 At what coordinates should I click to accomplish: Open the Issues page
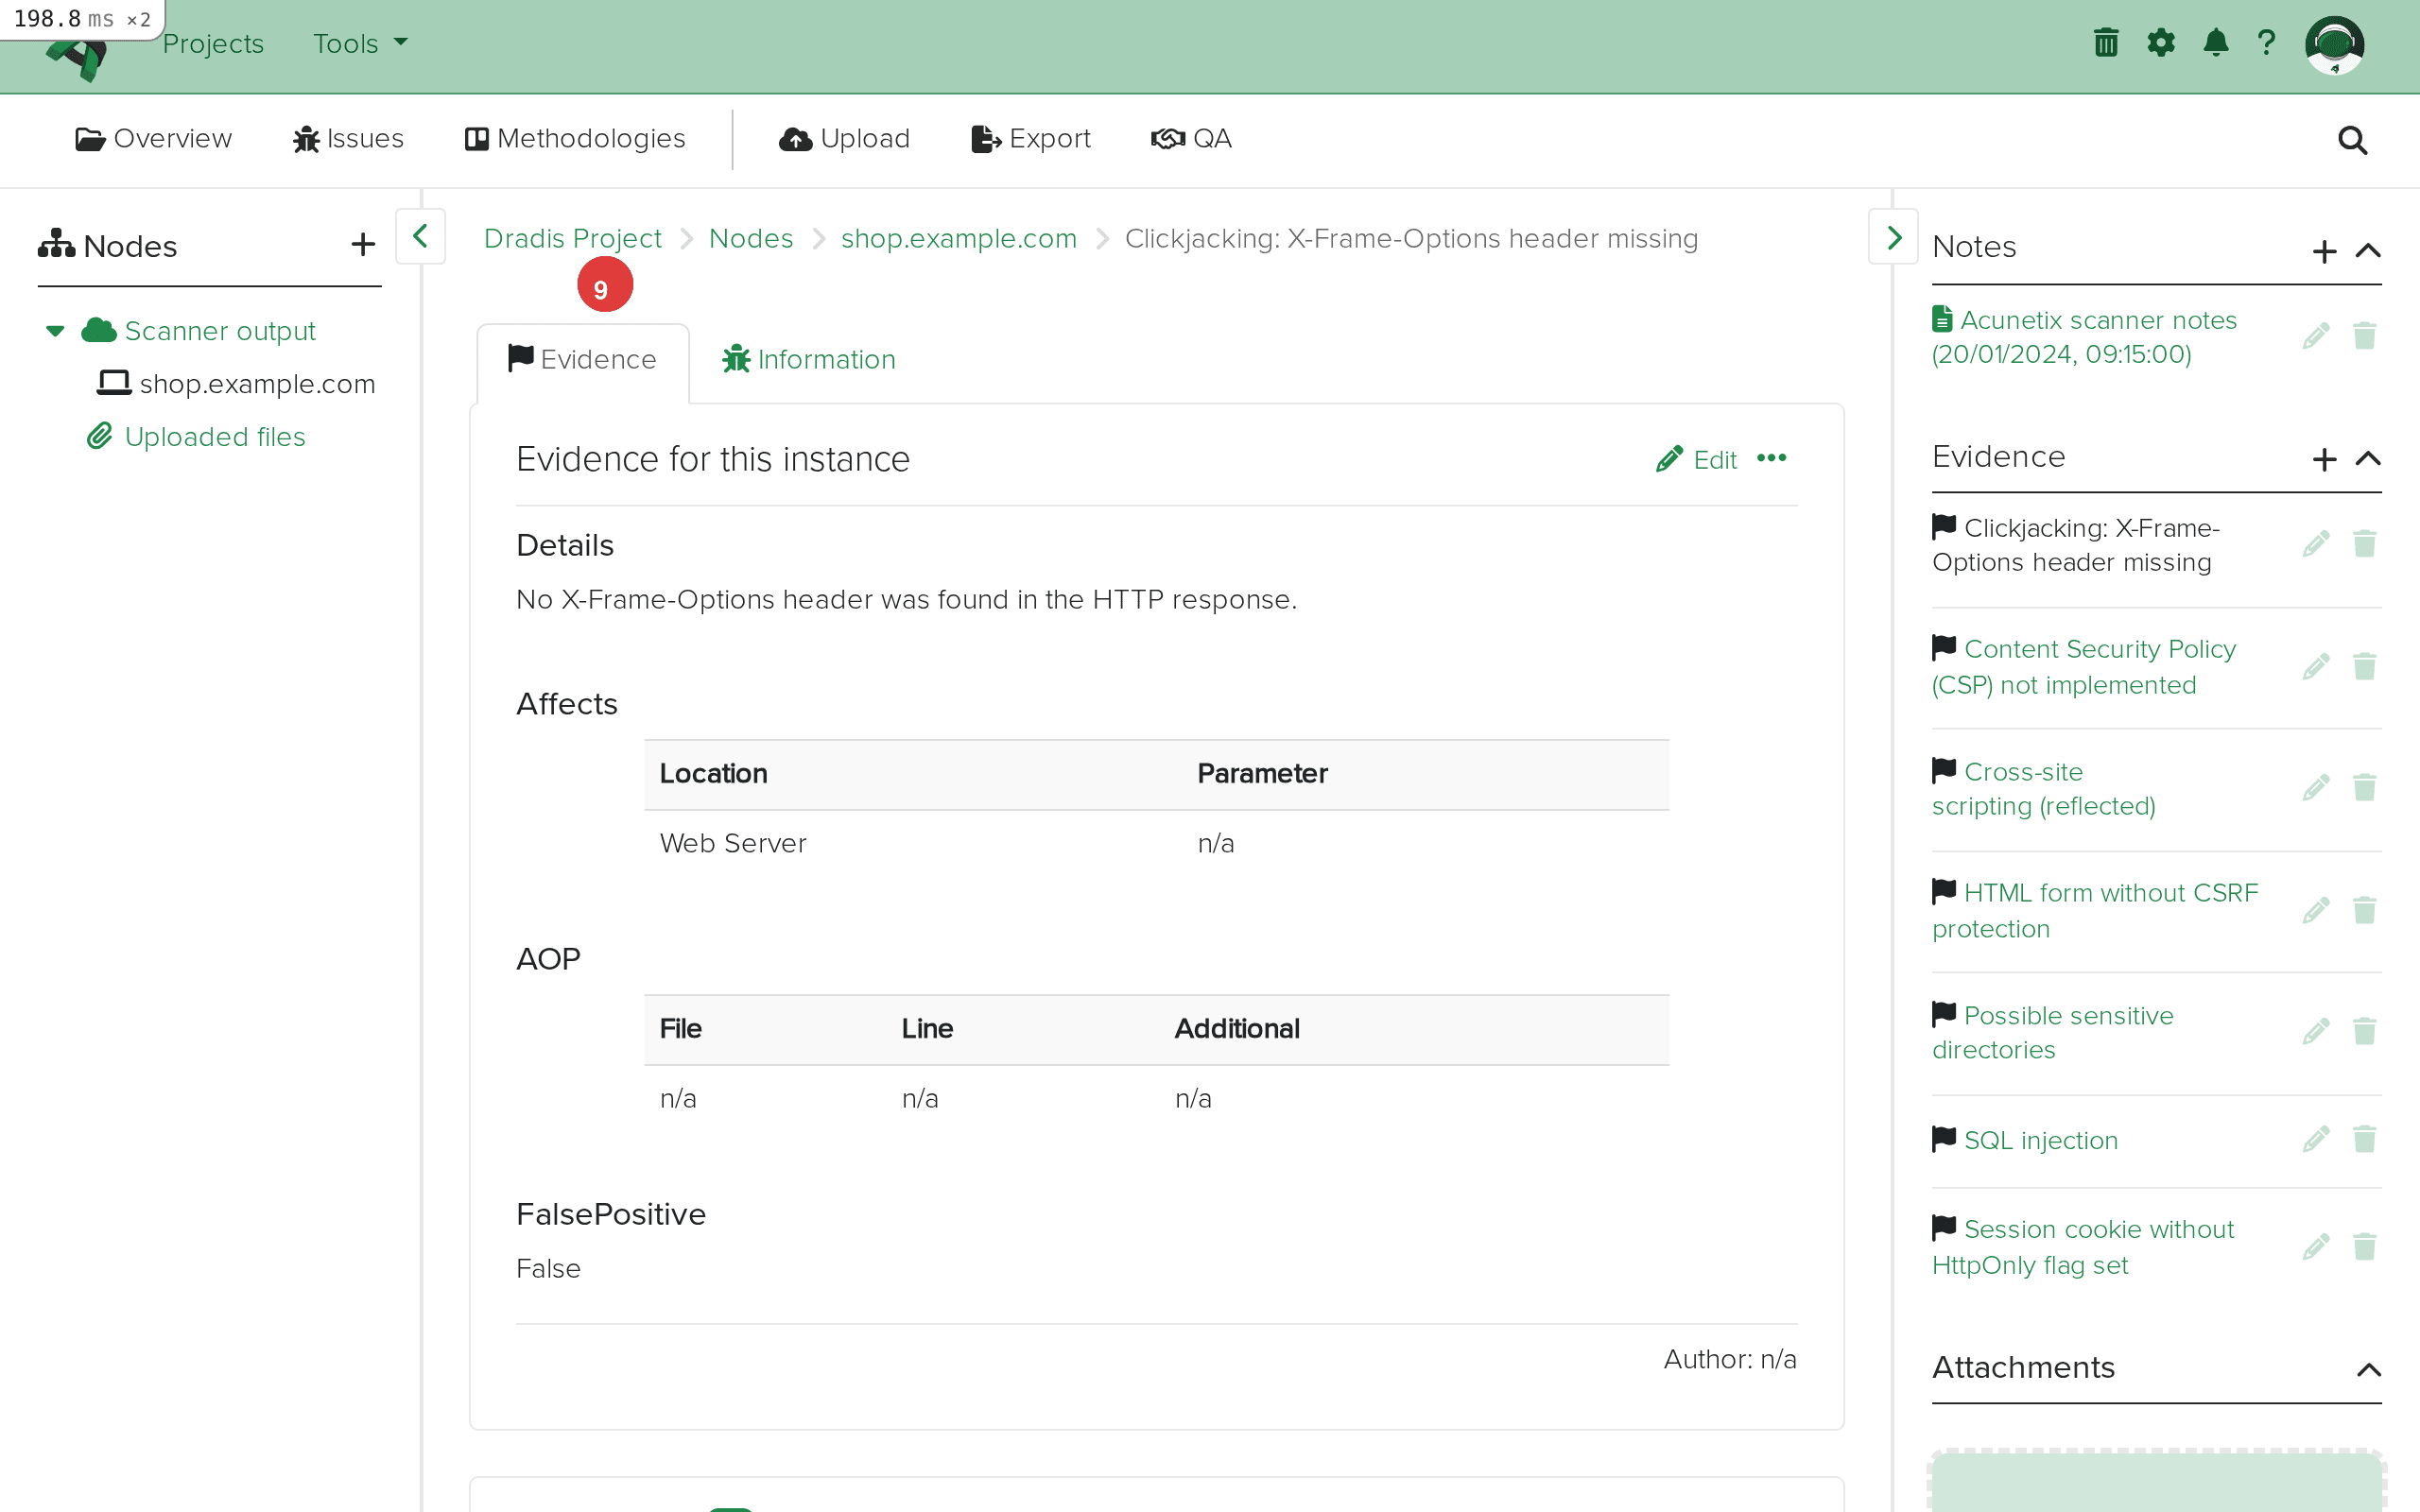click(348, 139)
